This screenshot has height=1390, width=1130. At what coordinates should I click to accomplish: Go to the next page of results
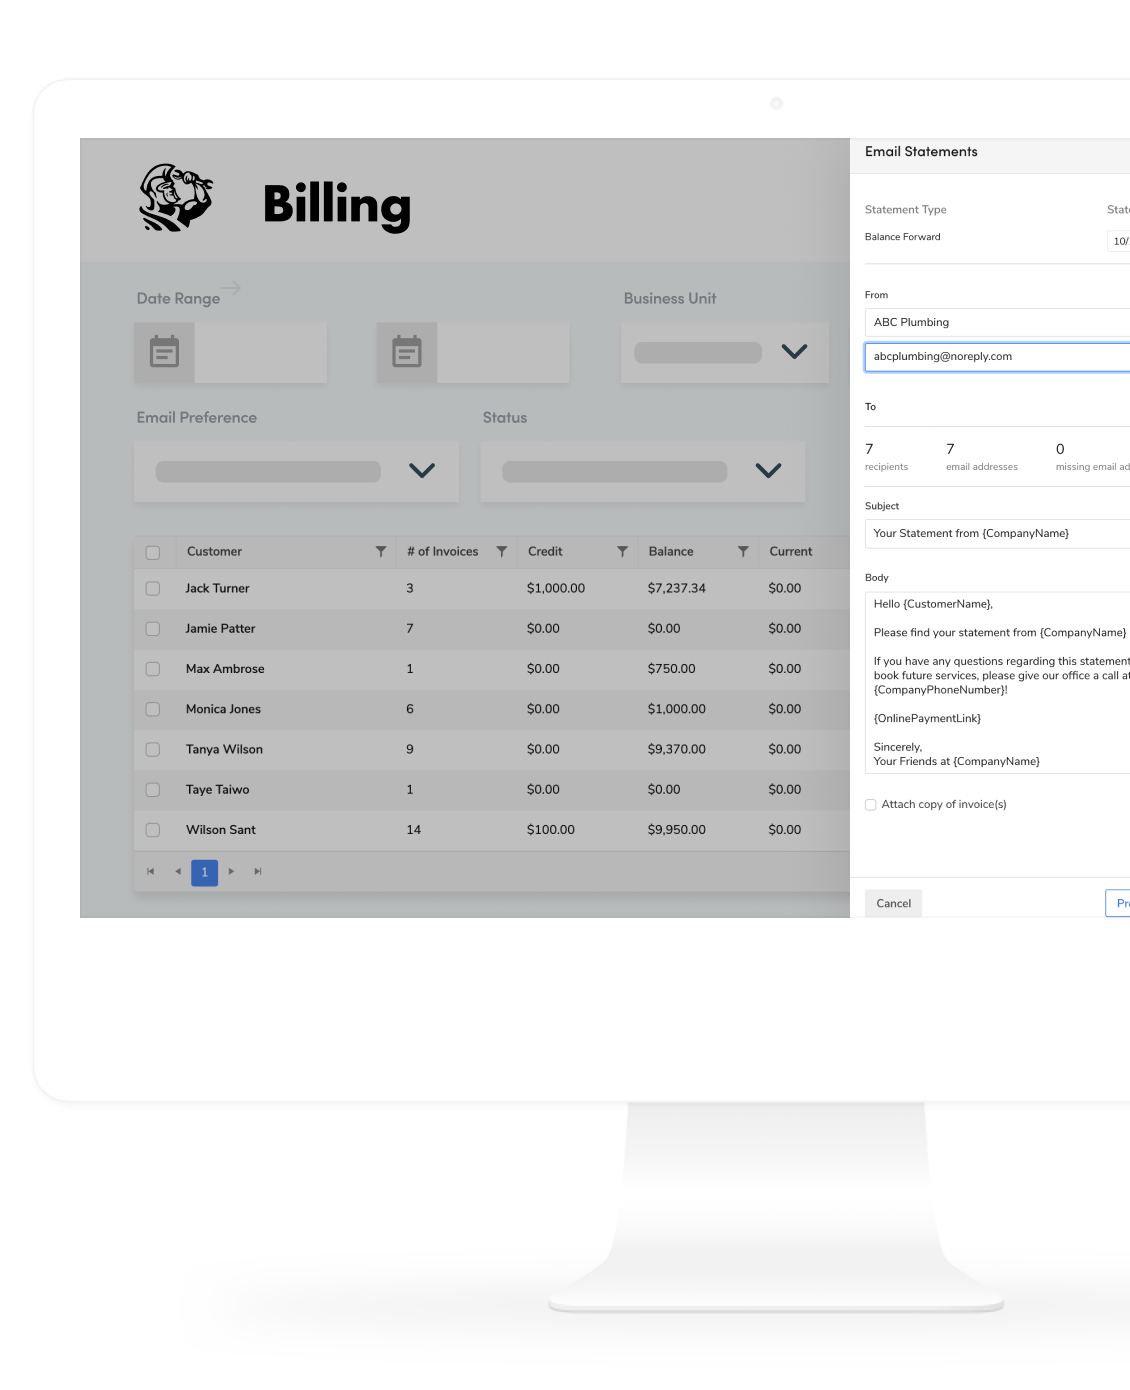(231, 872)
